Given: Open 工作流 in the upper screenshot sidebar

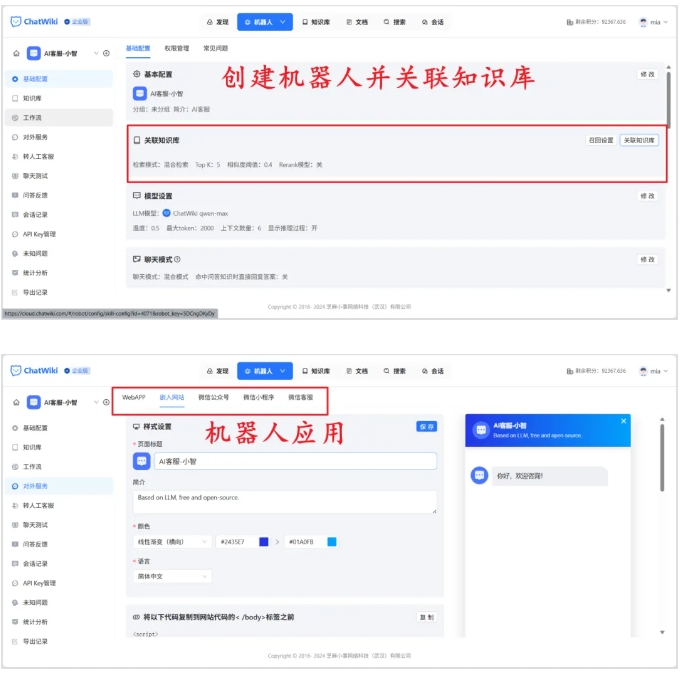Looking at the screenshot, I should point(59,118).
